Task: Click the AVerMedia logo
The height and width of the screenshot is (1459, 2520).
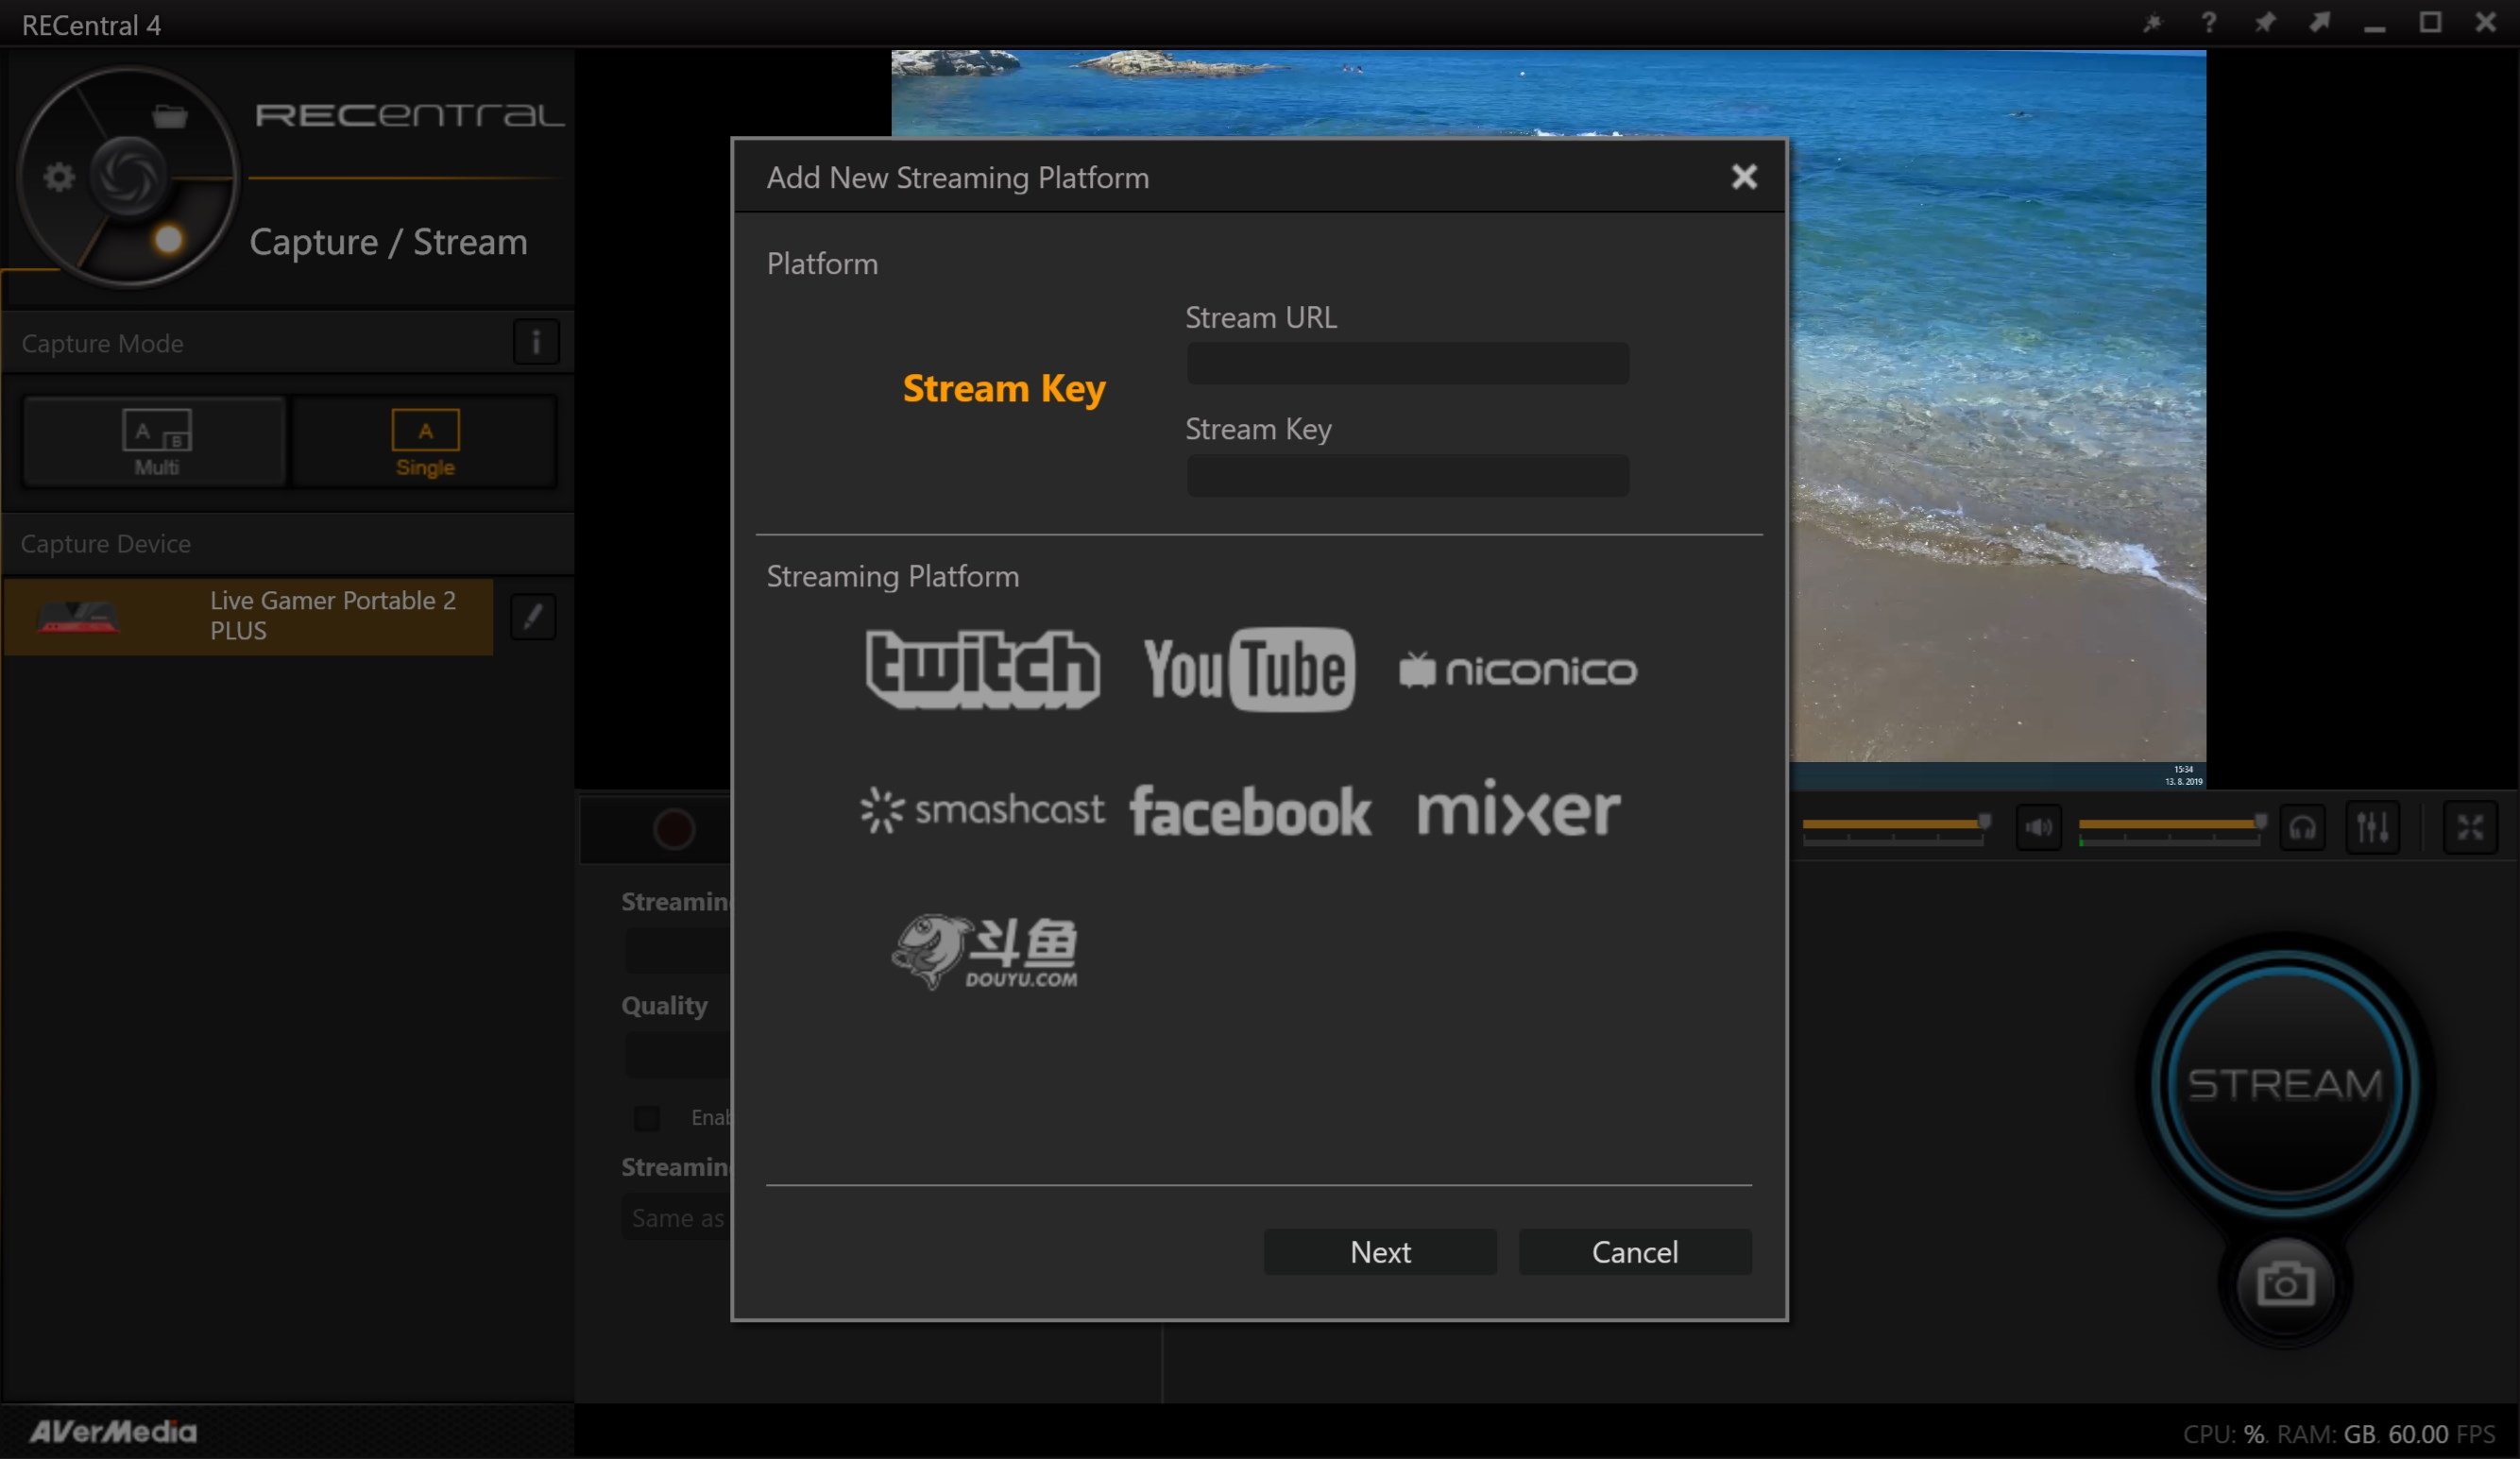Action: point(113,1431)
